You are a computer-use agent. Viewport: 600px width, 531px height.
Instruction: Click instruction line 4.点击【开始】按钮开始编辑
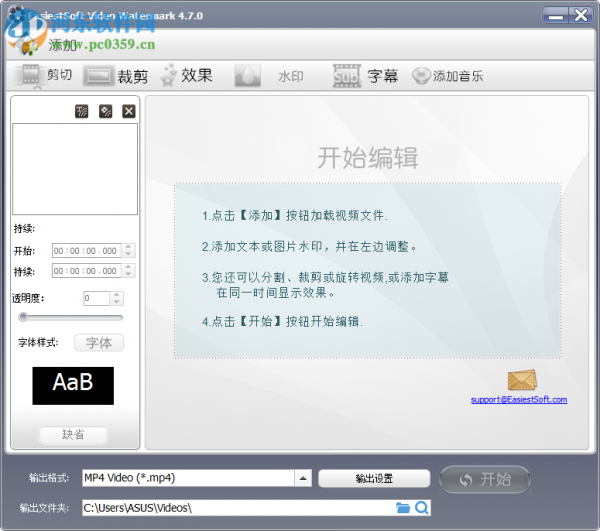click(282, 321)
